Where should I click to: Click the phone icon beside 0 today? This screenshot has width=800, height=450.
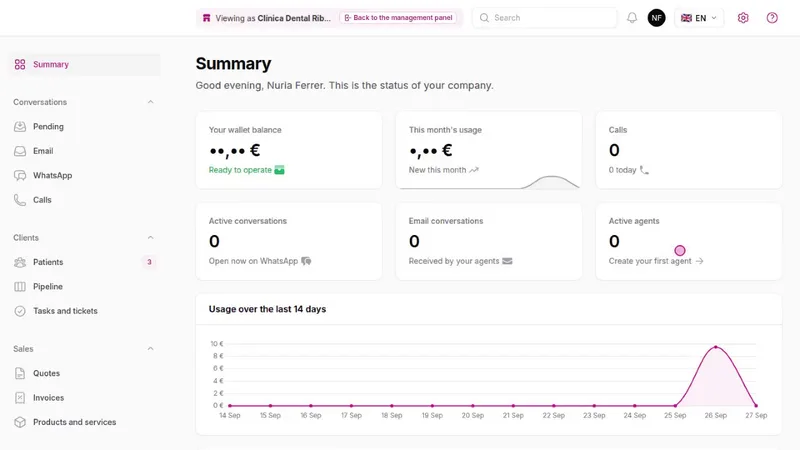point(644,170)
